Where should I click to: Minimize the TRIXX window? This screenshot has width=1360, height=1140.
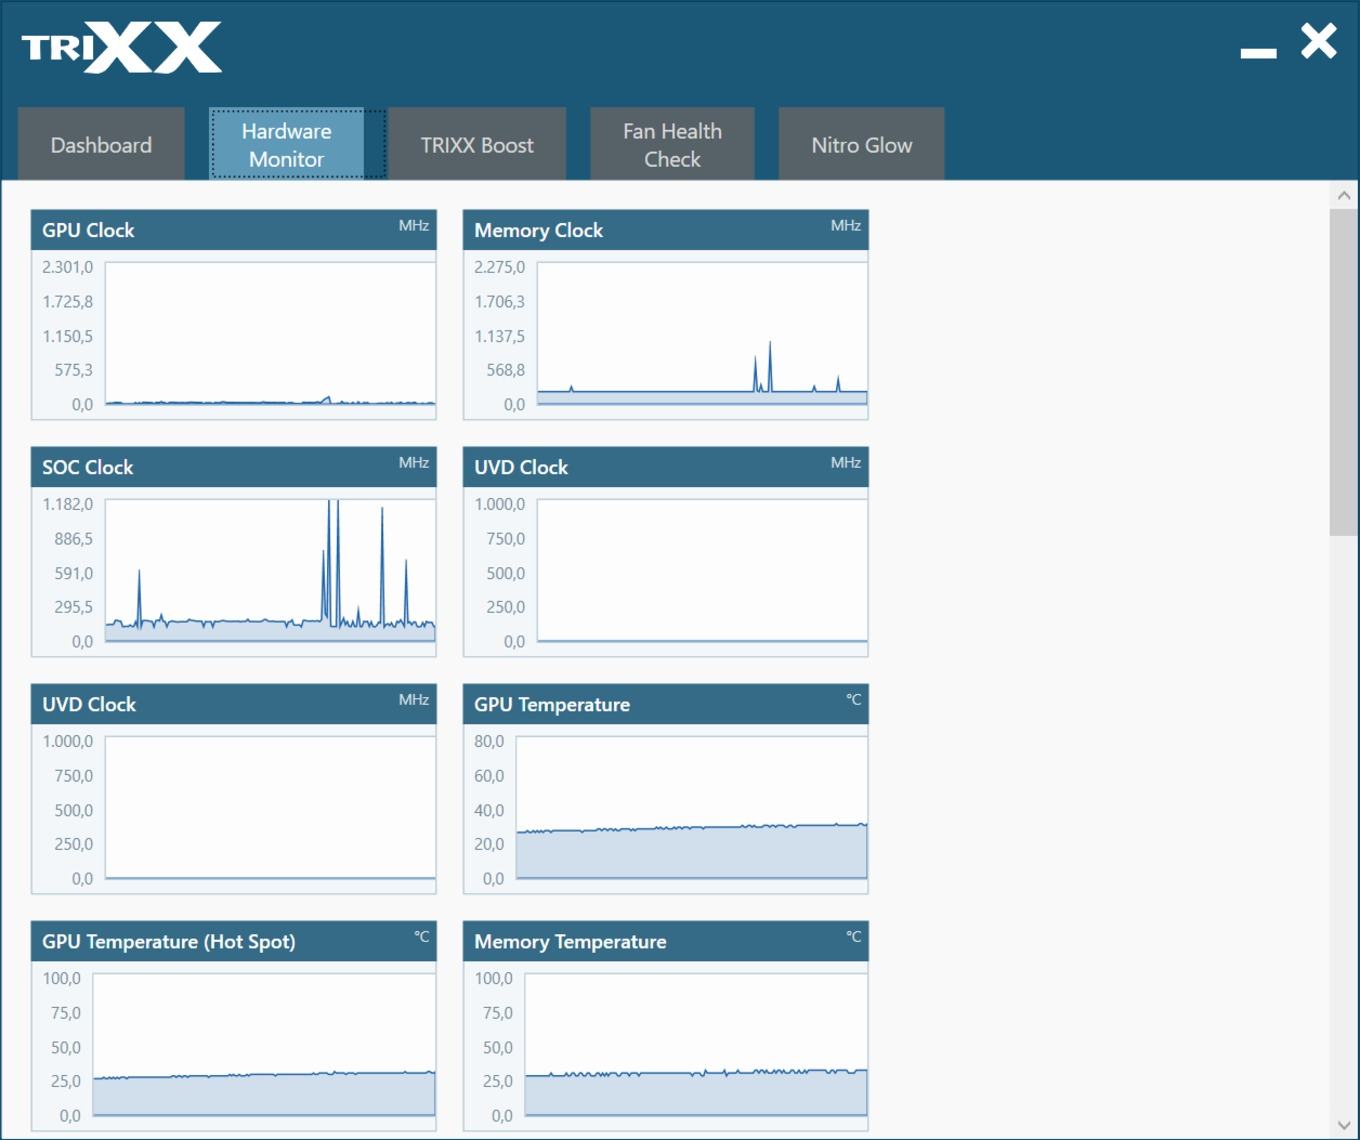(x=1258, y=53)
